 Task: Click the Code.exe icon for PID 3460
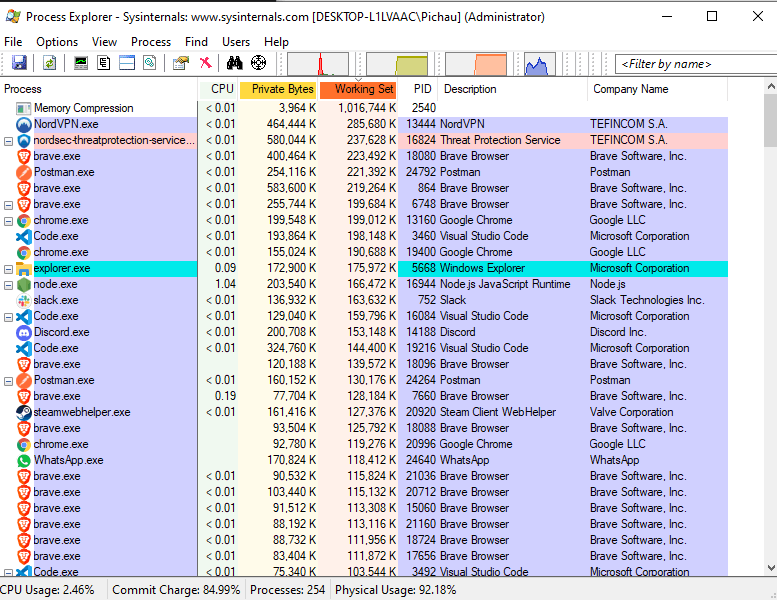coord(23,236)
